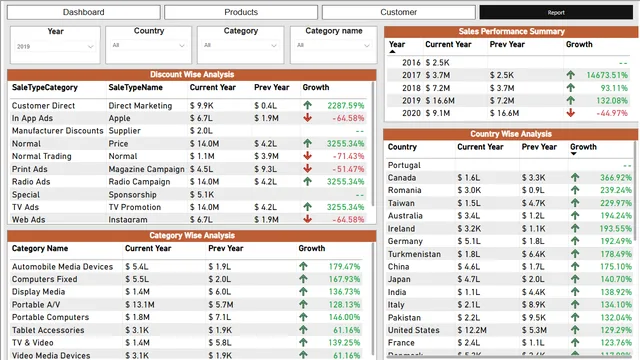Click the -44.97% growth value
This screenshot has height=360, width=640.
coord(612,113)
